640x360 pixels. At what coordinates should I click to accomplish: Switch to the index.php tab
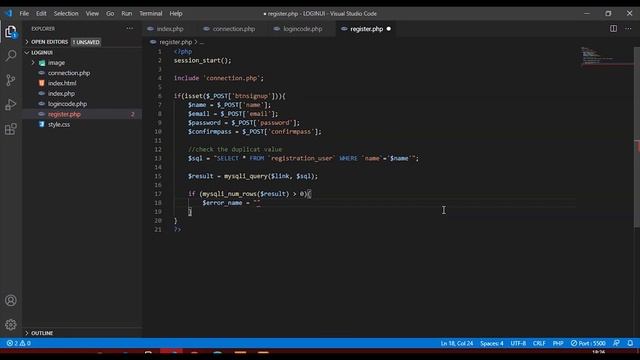click(170, 29)
